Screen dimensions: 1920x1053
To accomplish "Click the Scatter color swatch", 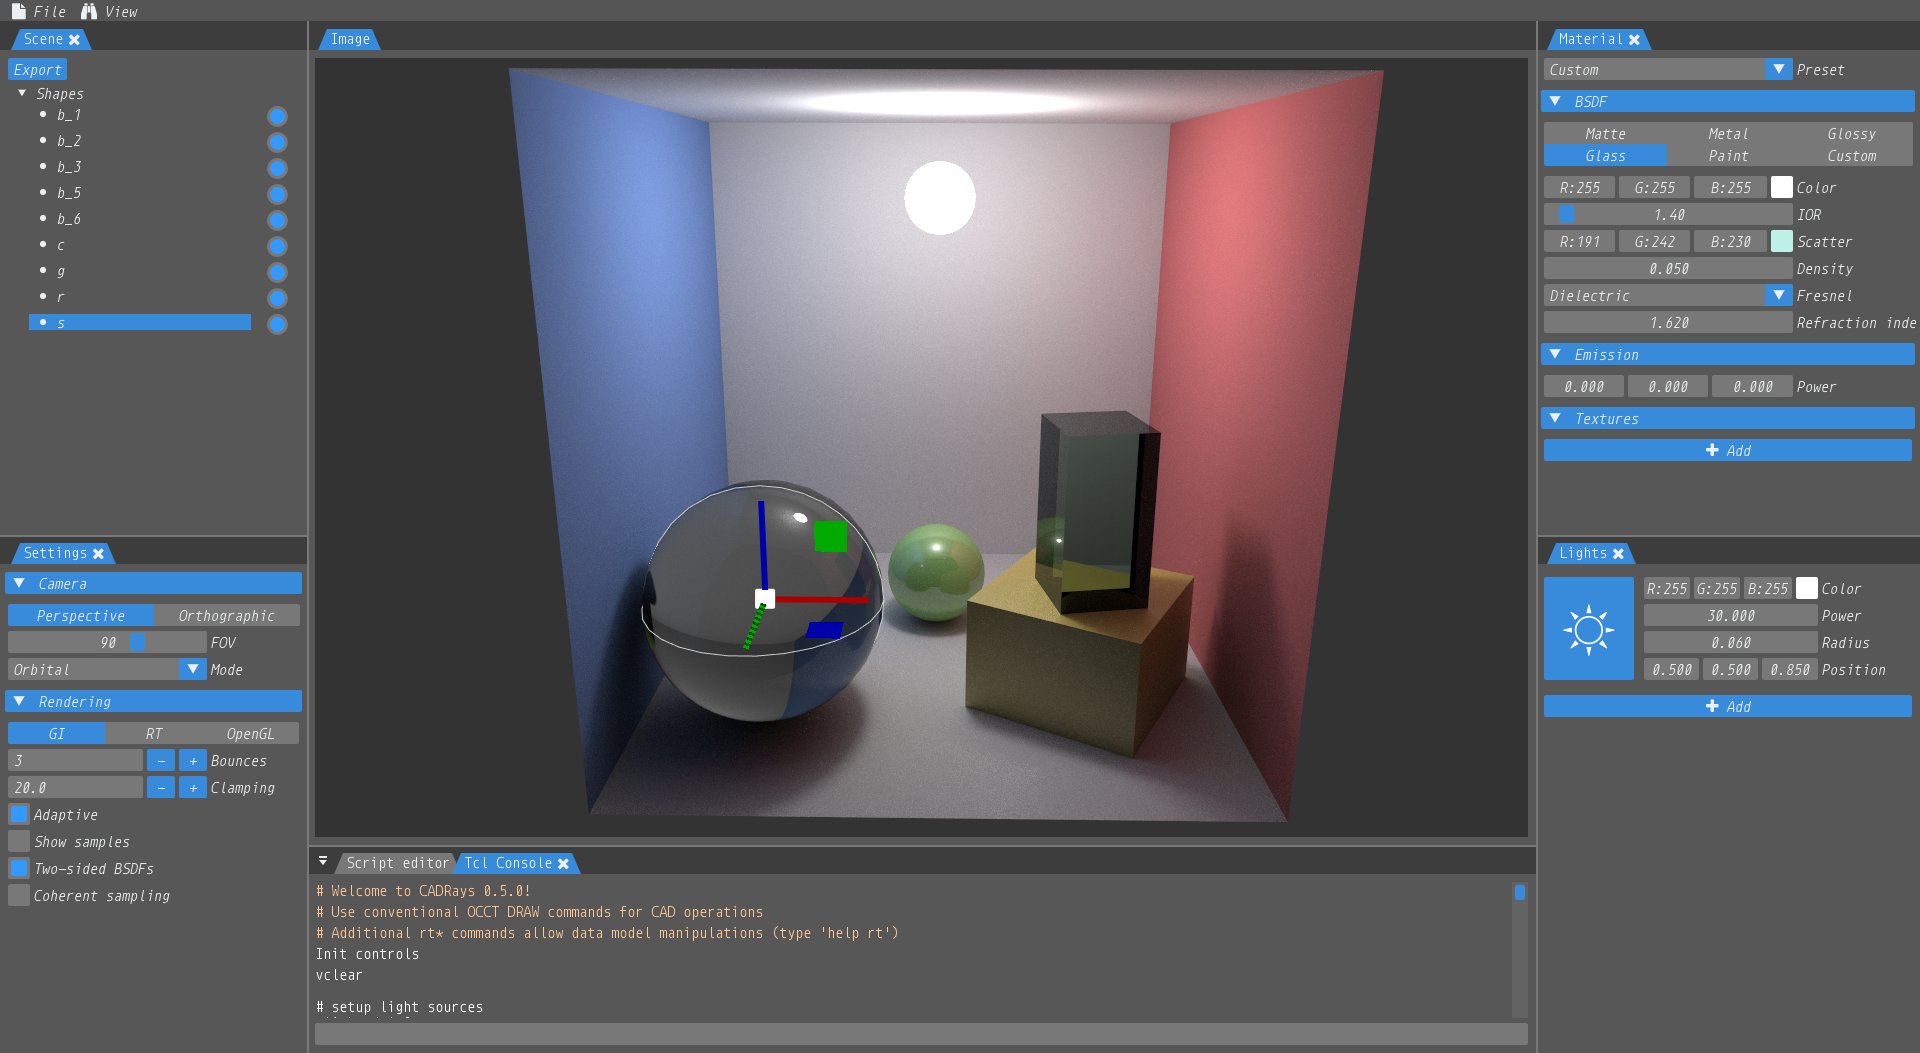I will coord(1781,242).
